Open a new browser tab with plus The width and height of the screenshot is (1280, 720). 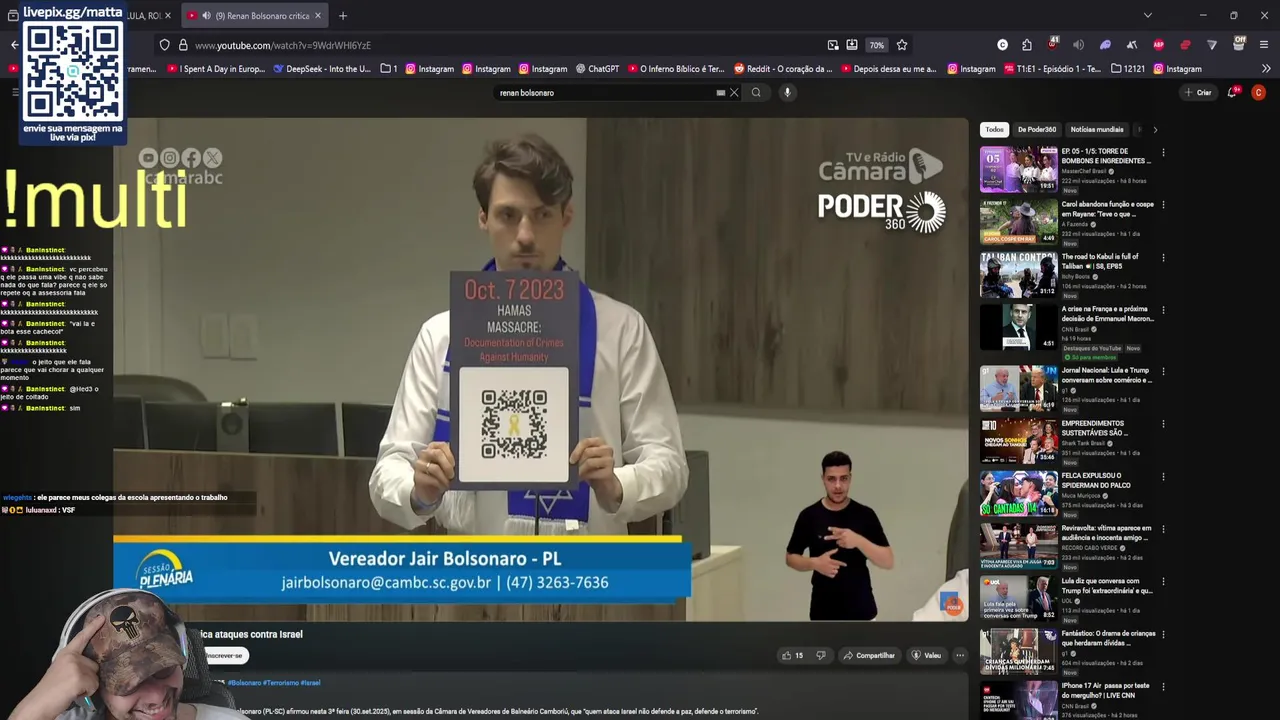click(x=342, y=16)
